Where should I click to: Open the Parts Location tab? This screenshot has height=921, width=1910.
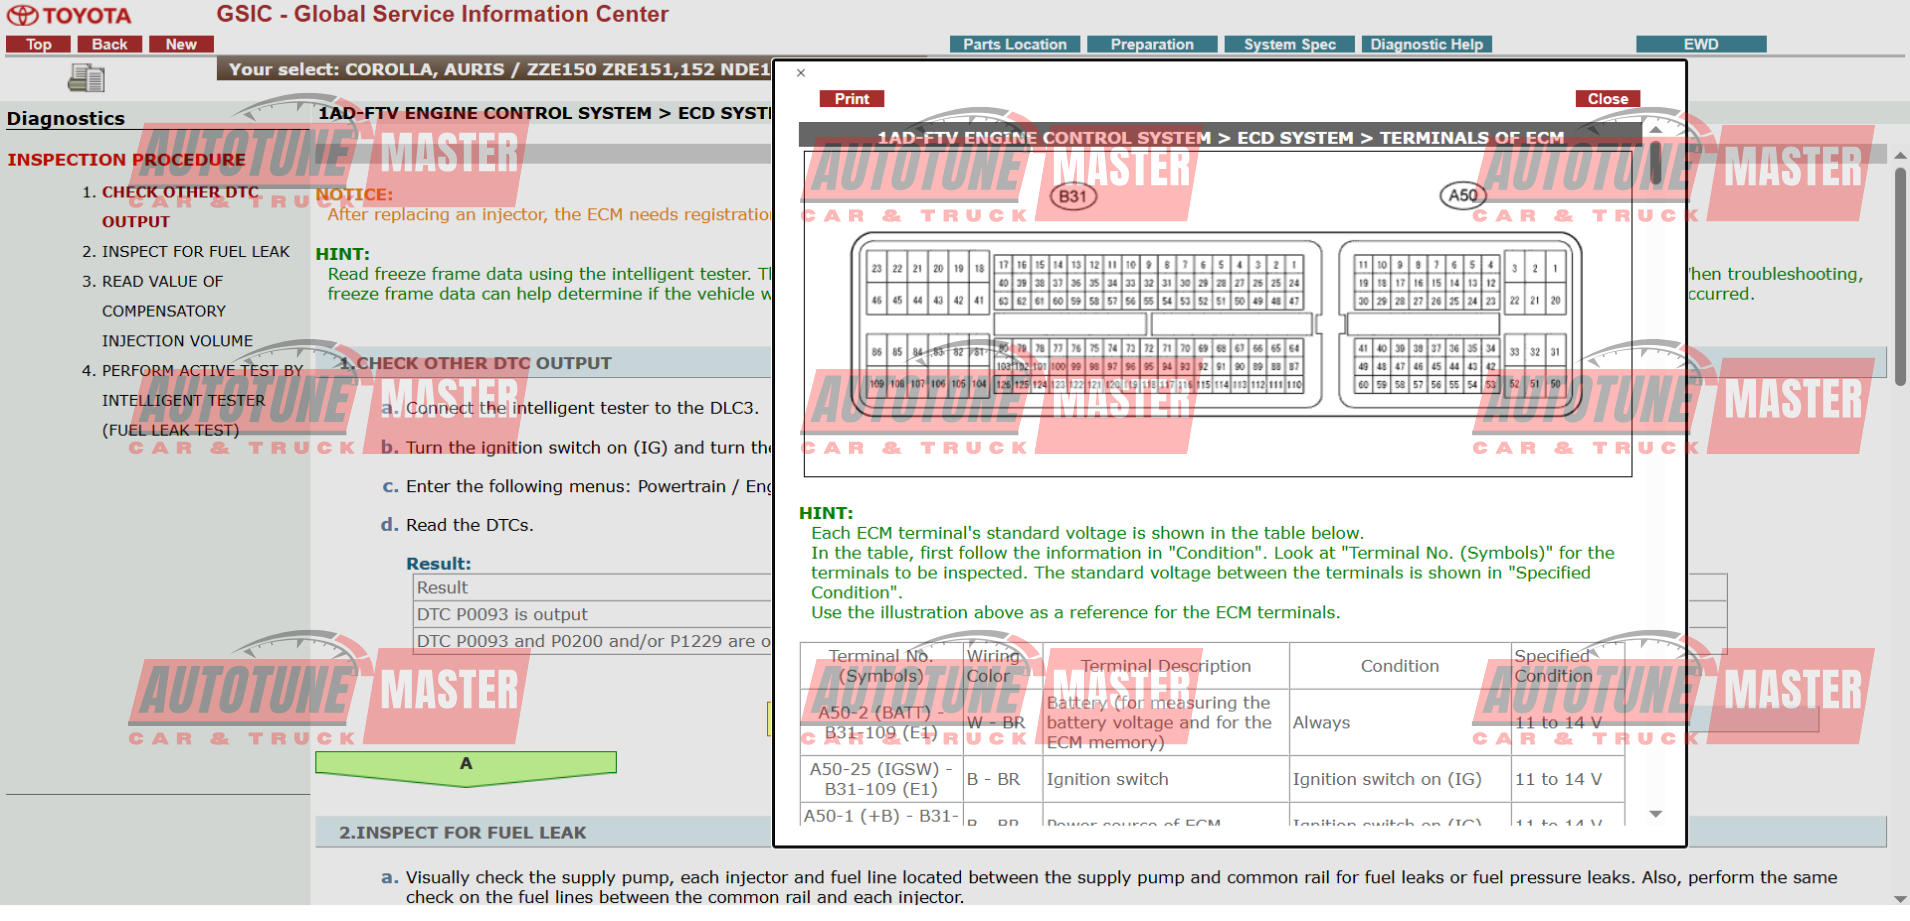point(1015,44)
